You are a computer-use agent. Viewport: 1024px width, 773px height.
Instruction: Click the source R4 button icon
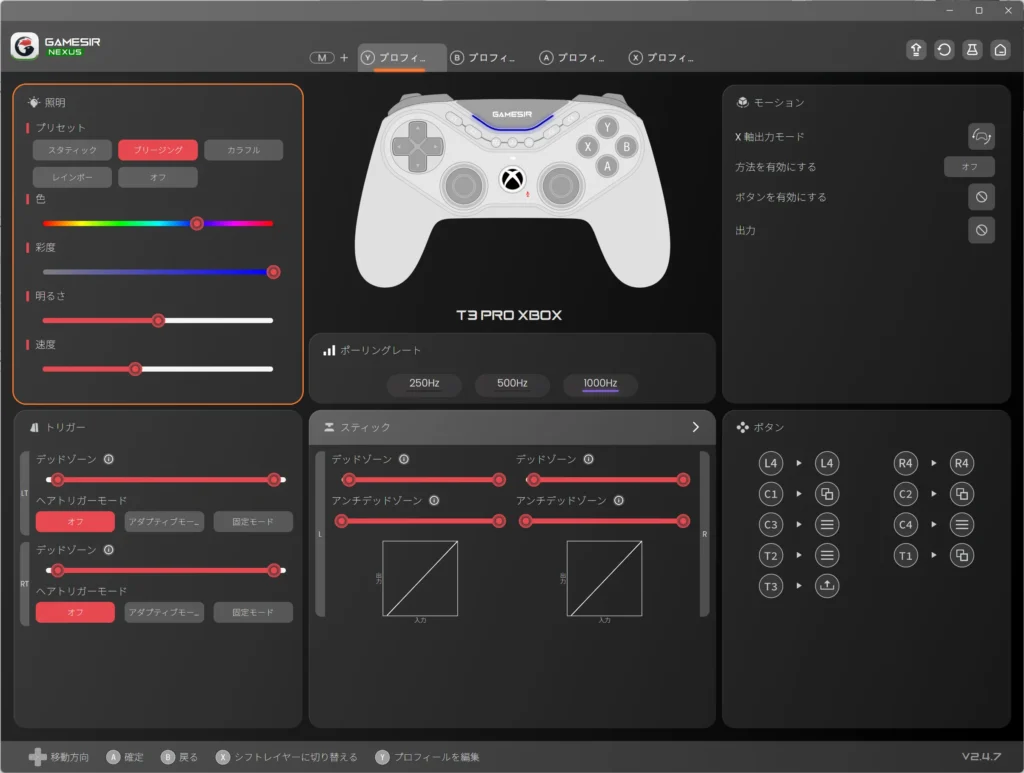tap(905, 463)
